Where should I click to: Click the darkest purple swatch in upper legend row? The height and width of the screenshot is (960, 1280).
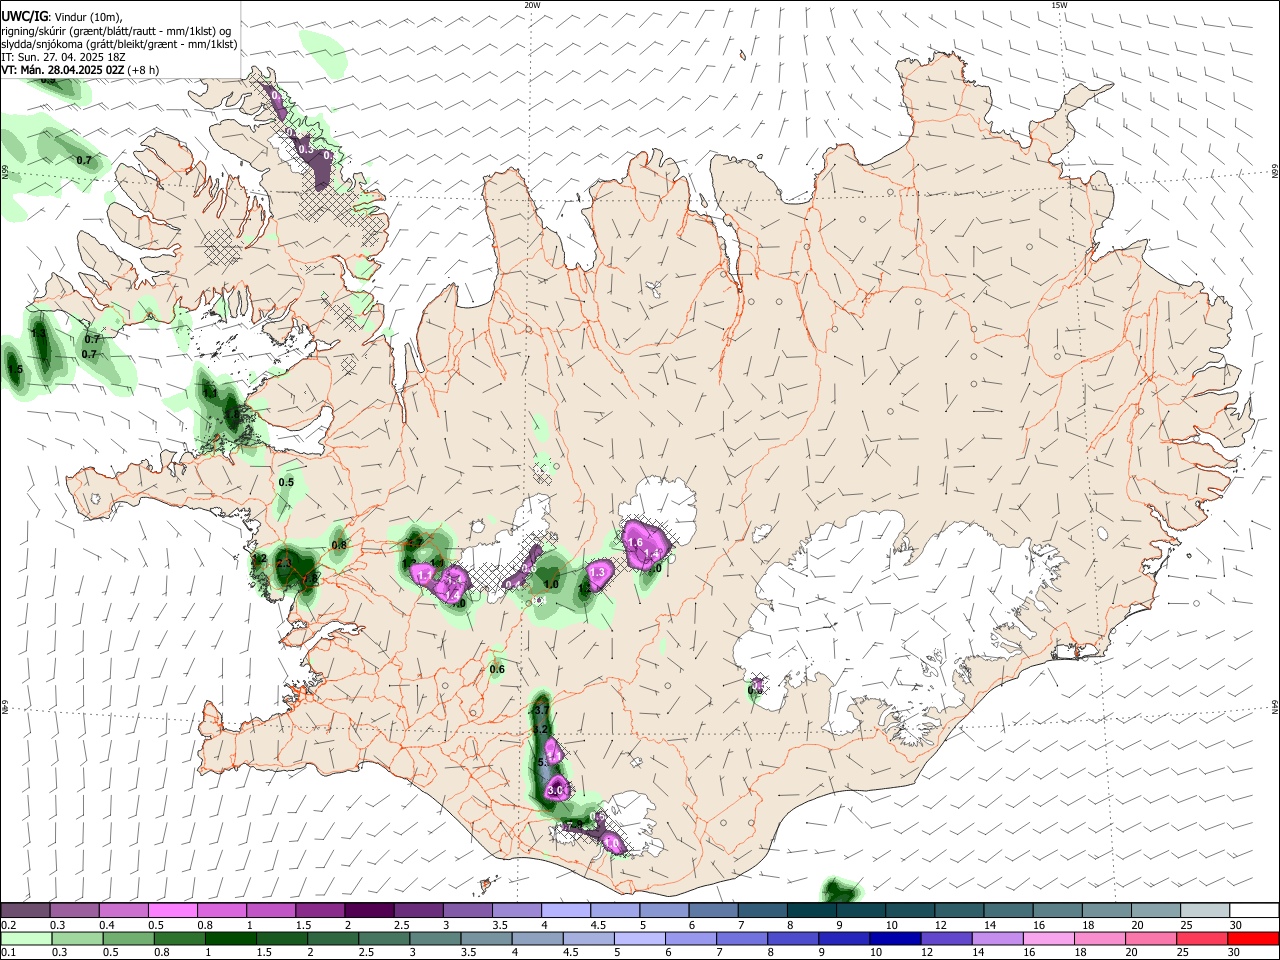(369, 910)
